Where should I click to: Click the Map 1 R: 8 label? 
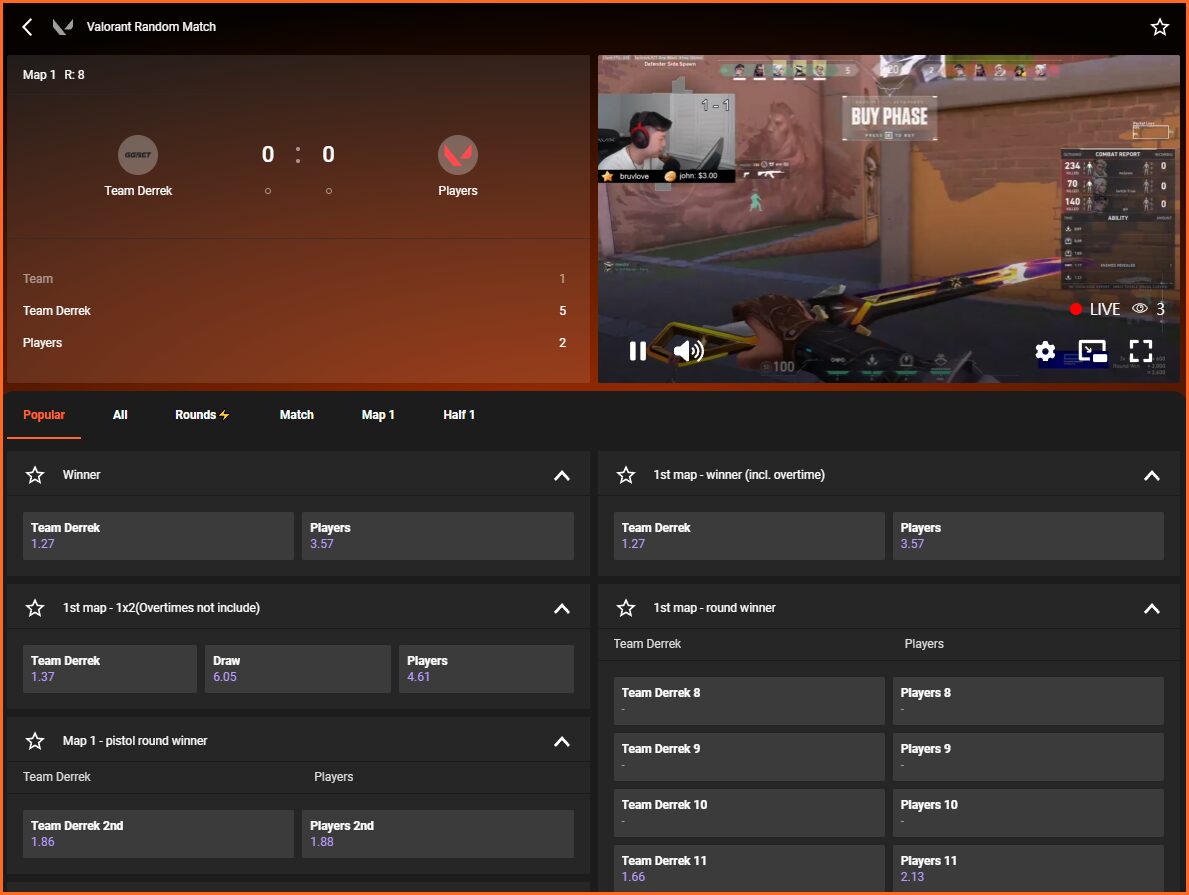point(54,75)
